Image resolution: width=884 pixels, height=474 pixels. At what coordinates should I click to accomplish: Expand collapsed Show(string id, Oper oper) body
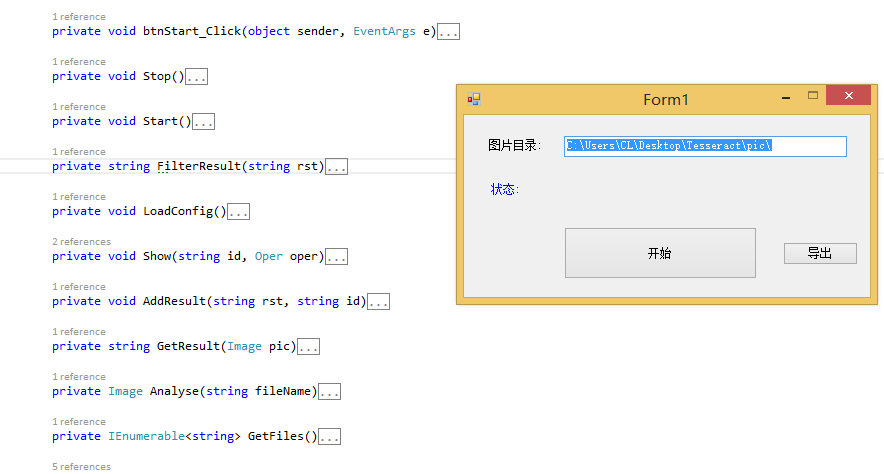(x=337, y=257)
